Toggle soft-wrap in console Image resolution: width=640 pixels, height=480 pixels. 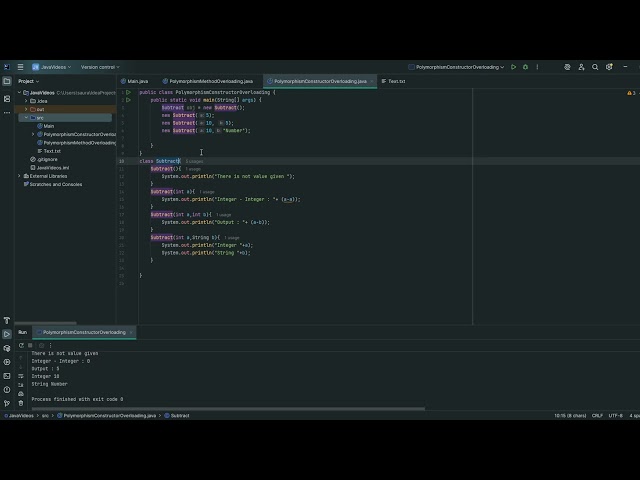pos(21,376)
